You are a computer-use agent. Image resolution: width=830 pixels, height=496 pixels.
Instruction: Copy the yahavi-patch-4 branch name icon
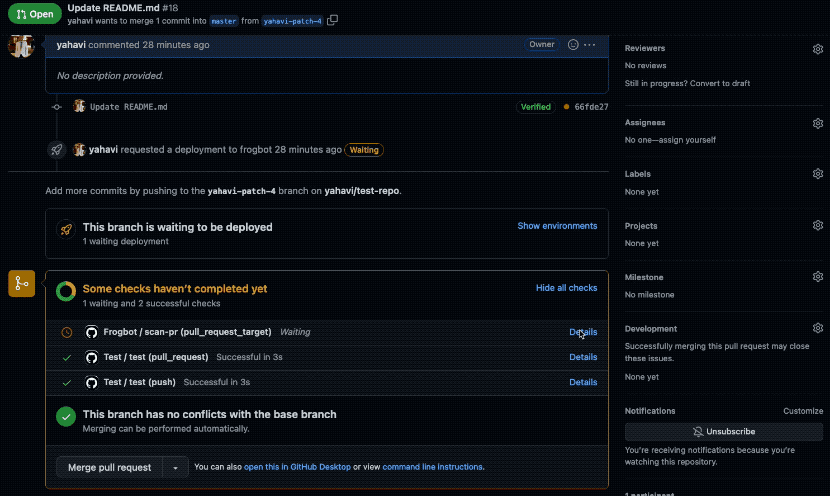pos(332,20)
